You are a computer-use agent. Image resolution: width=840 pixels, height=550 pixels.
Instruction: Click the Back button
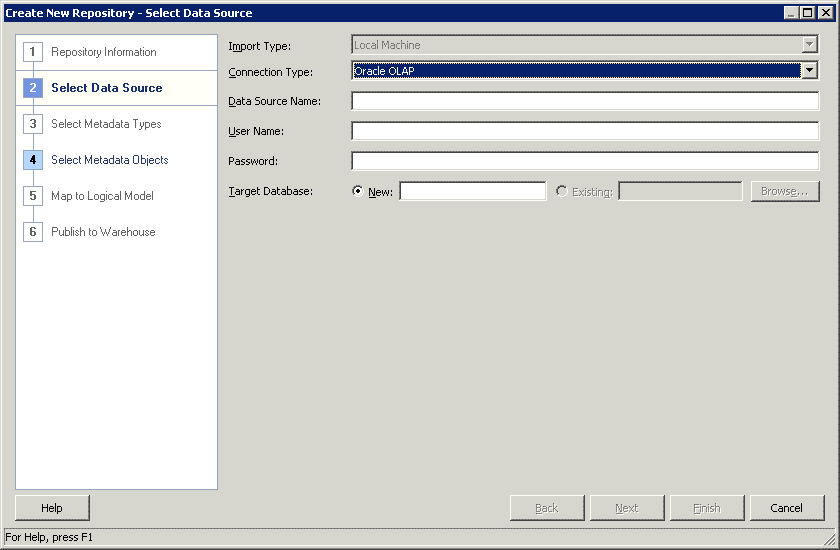click(x=547, y=508)
